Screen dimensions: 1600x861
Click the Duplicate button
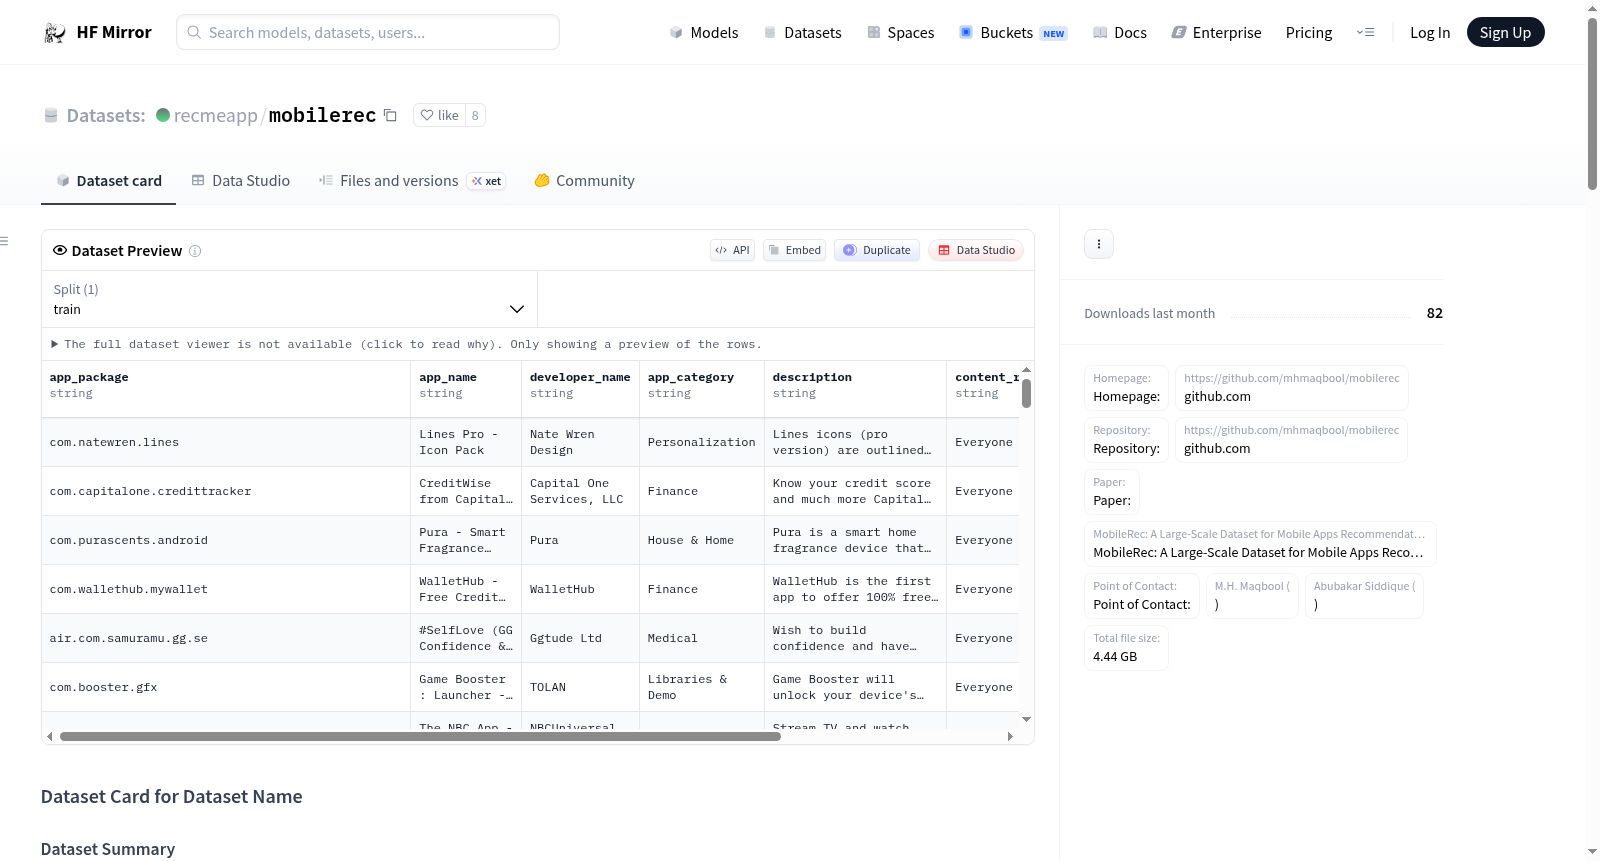[x=877, y=251]
